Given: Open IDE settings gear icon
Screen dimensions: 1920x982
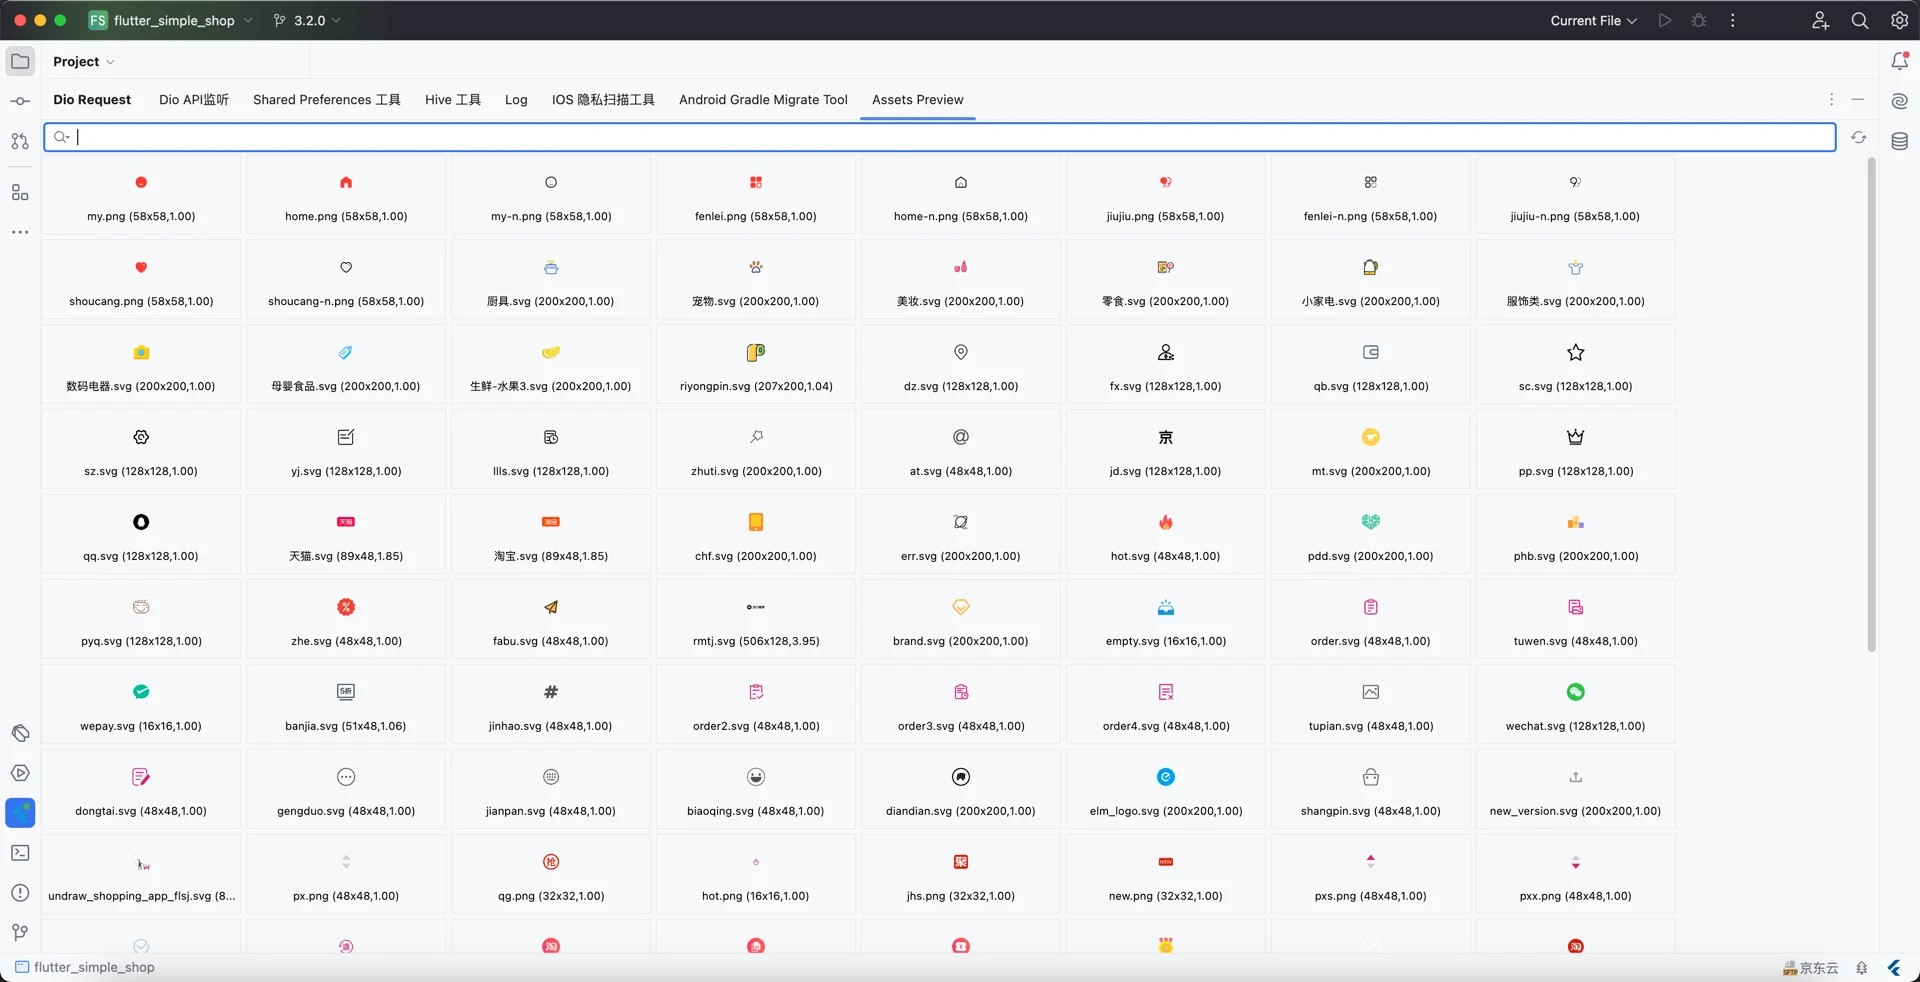Looking at the screenshot, I should point(1899,21).
